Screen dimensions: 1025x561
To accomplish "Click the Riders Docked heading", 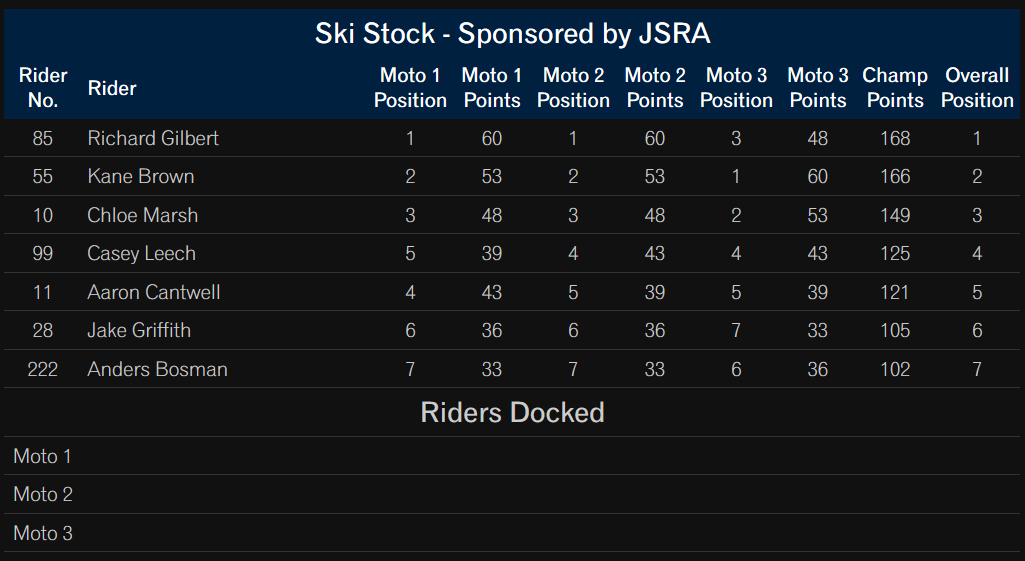I will coord(512,413).
